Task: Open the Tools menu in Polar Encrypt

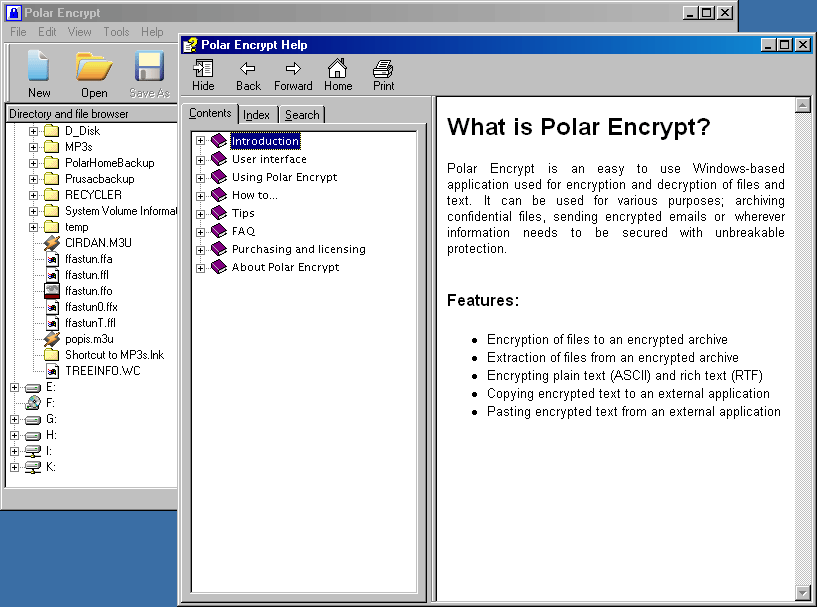Action: (x=116, y=32)
